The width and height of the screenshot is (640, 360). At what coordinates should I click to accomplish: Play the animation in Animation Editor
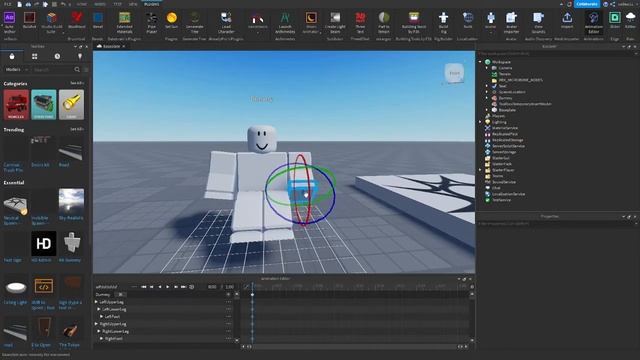click(x=167, y=287)
